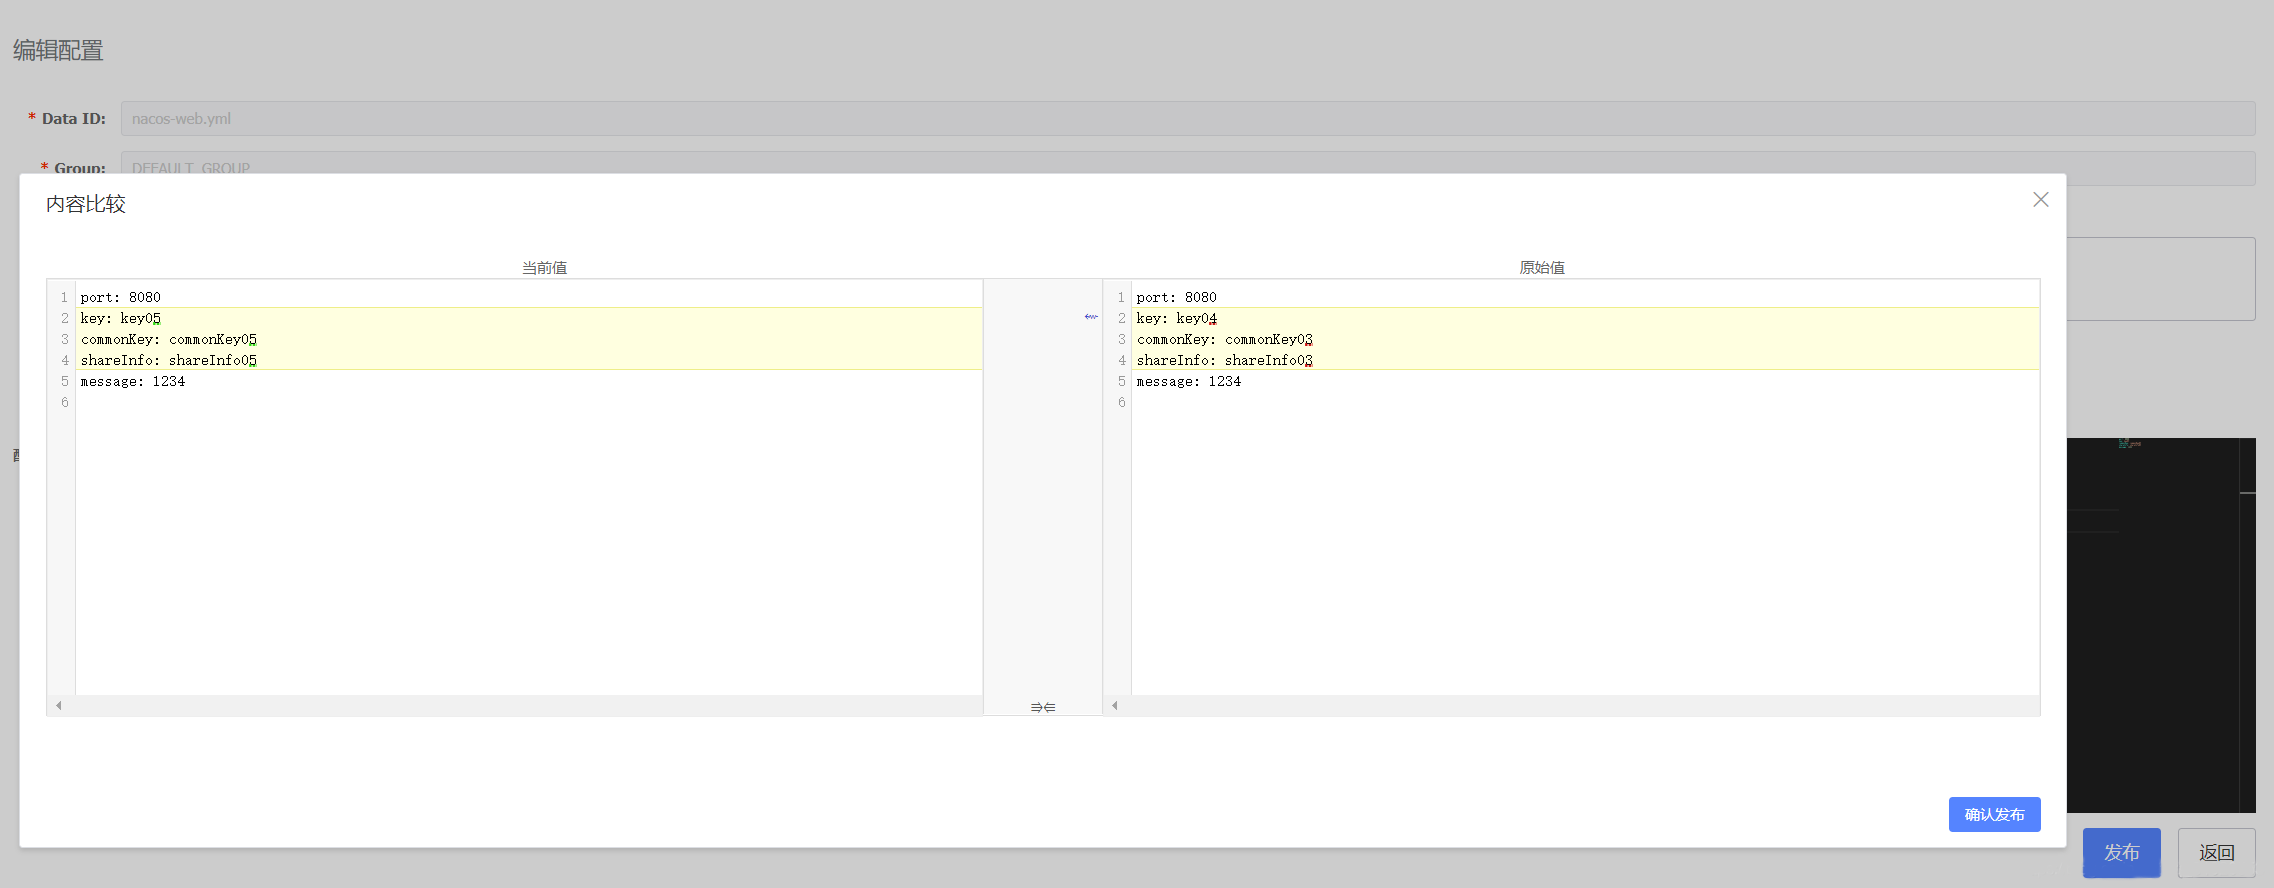Close the 内容比较 comparison dialog
The height and width of the screenshot is (888, 2274).
pyautogui.click(x=2040, y=200)
